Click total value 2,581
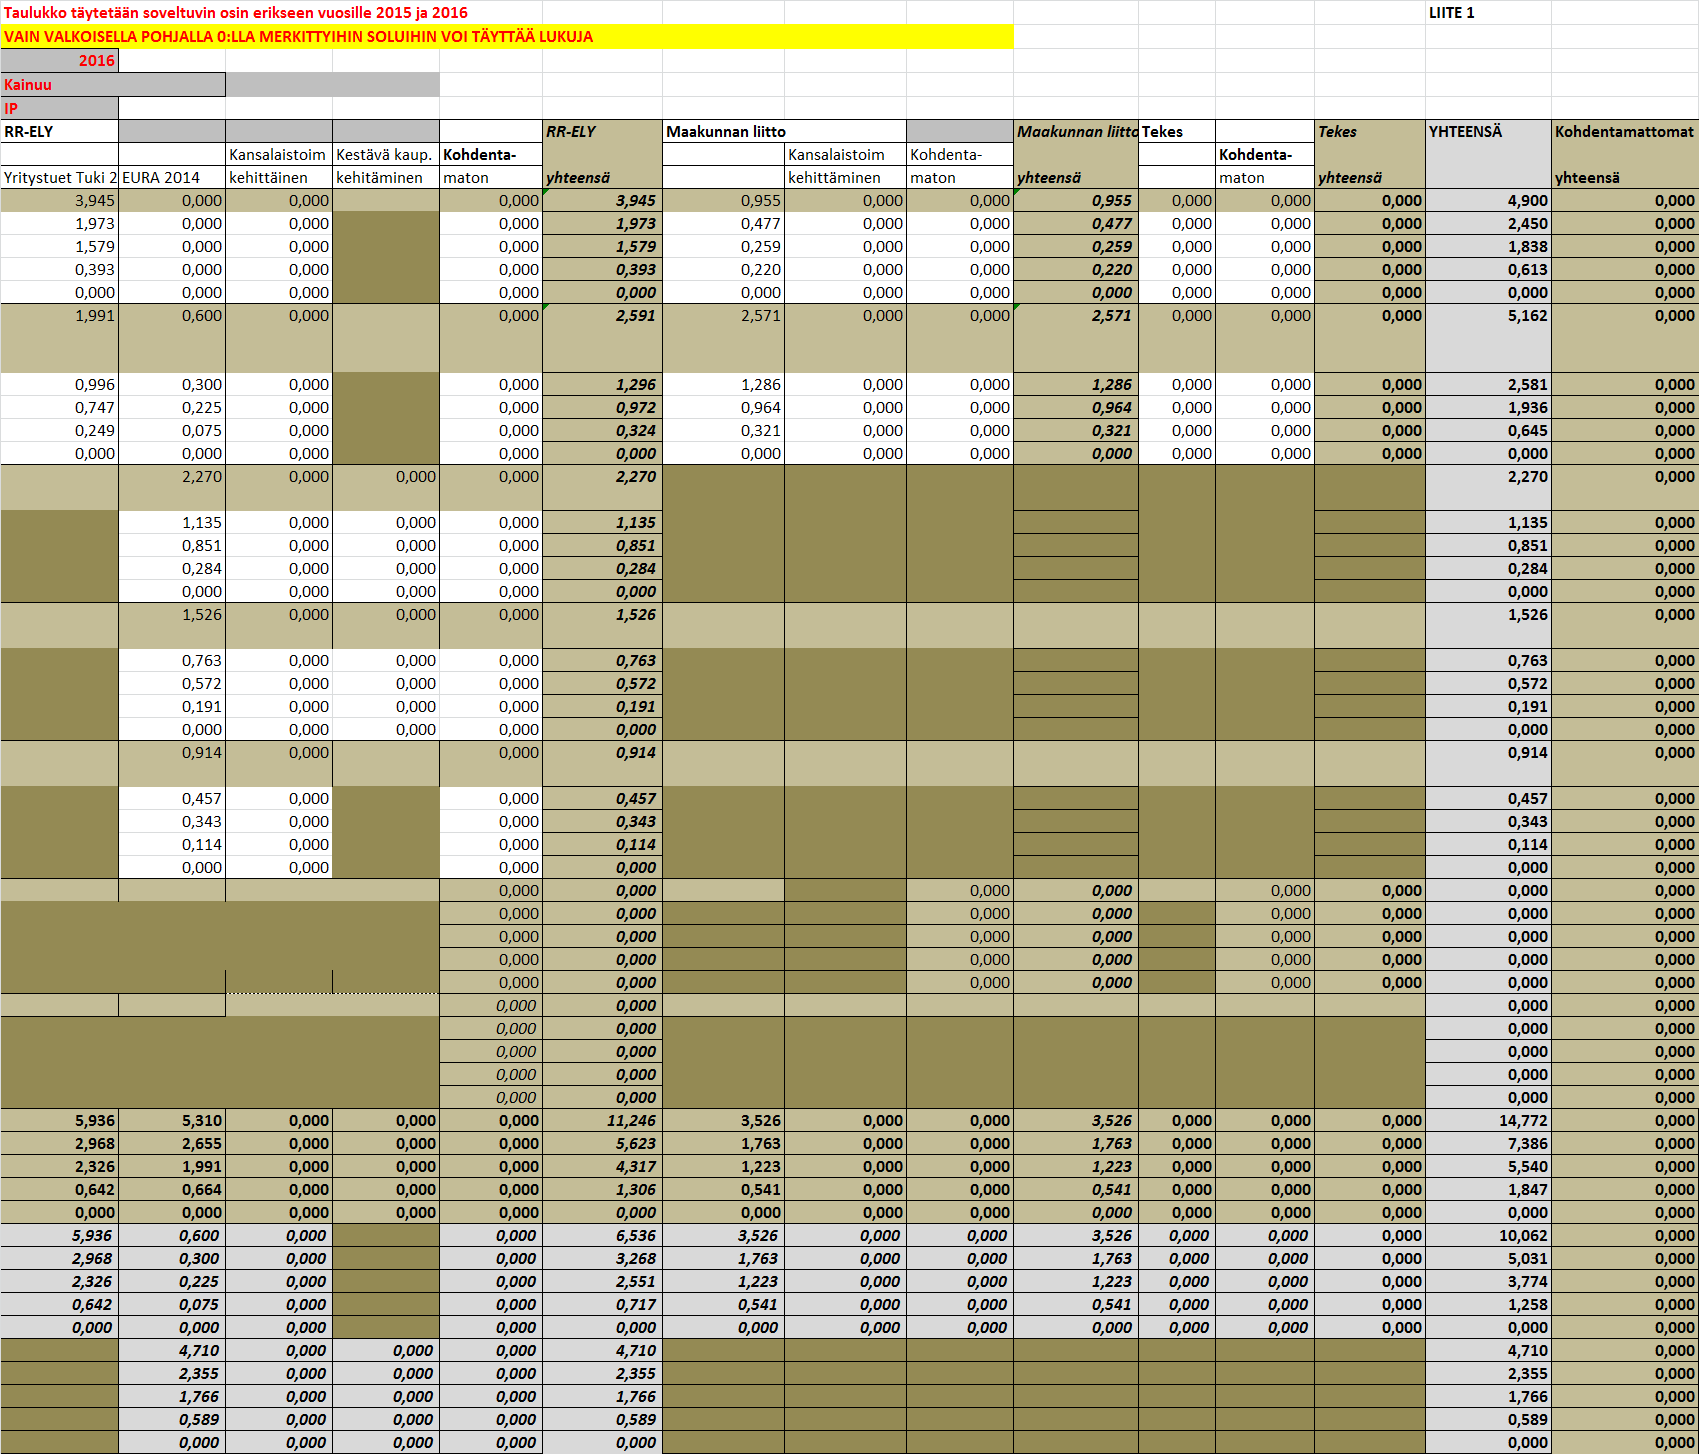Image resolution: width=1699 pixels, height=1454 pixels. (1488, 384)
